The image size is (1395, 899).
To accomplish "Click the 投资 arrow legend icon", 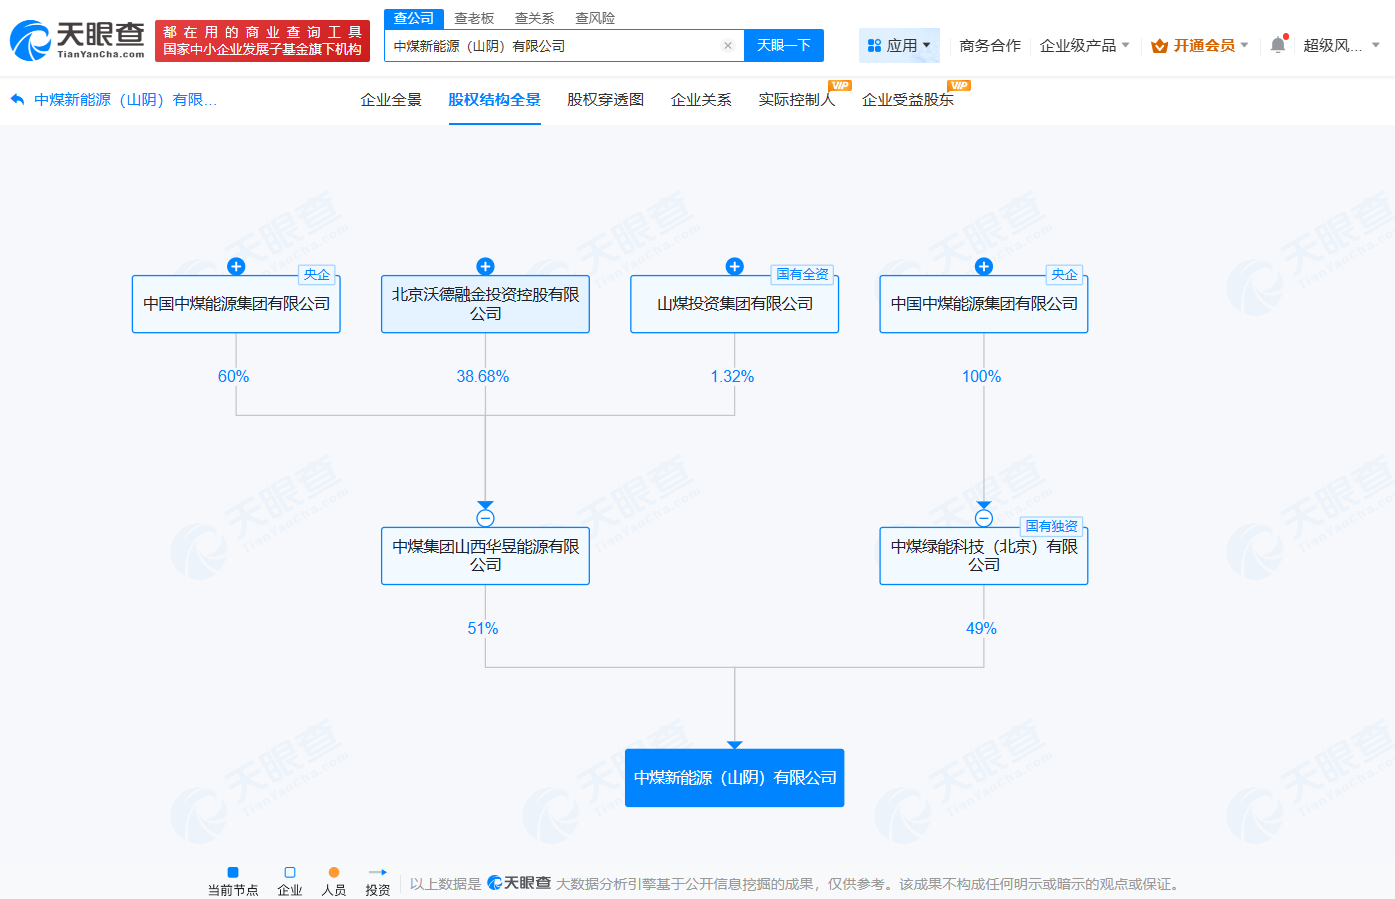I will coord(377,872).
